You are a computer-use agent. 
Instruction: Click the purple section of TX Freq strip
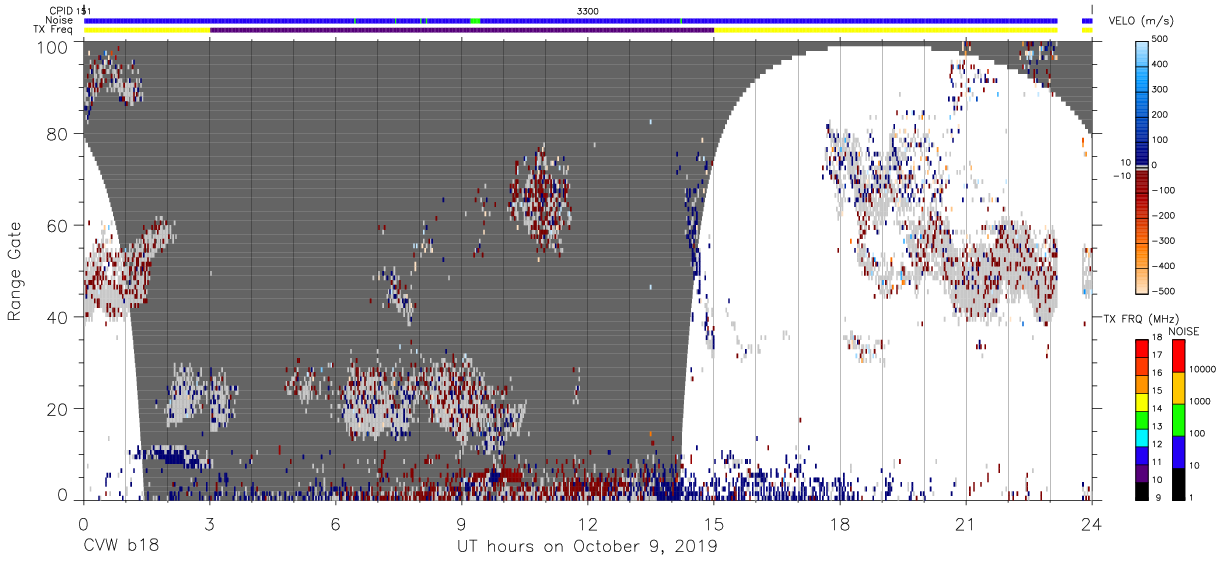tap(462, 30)
